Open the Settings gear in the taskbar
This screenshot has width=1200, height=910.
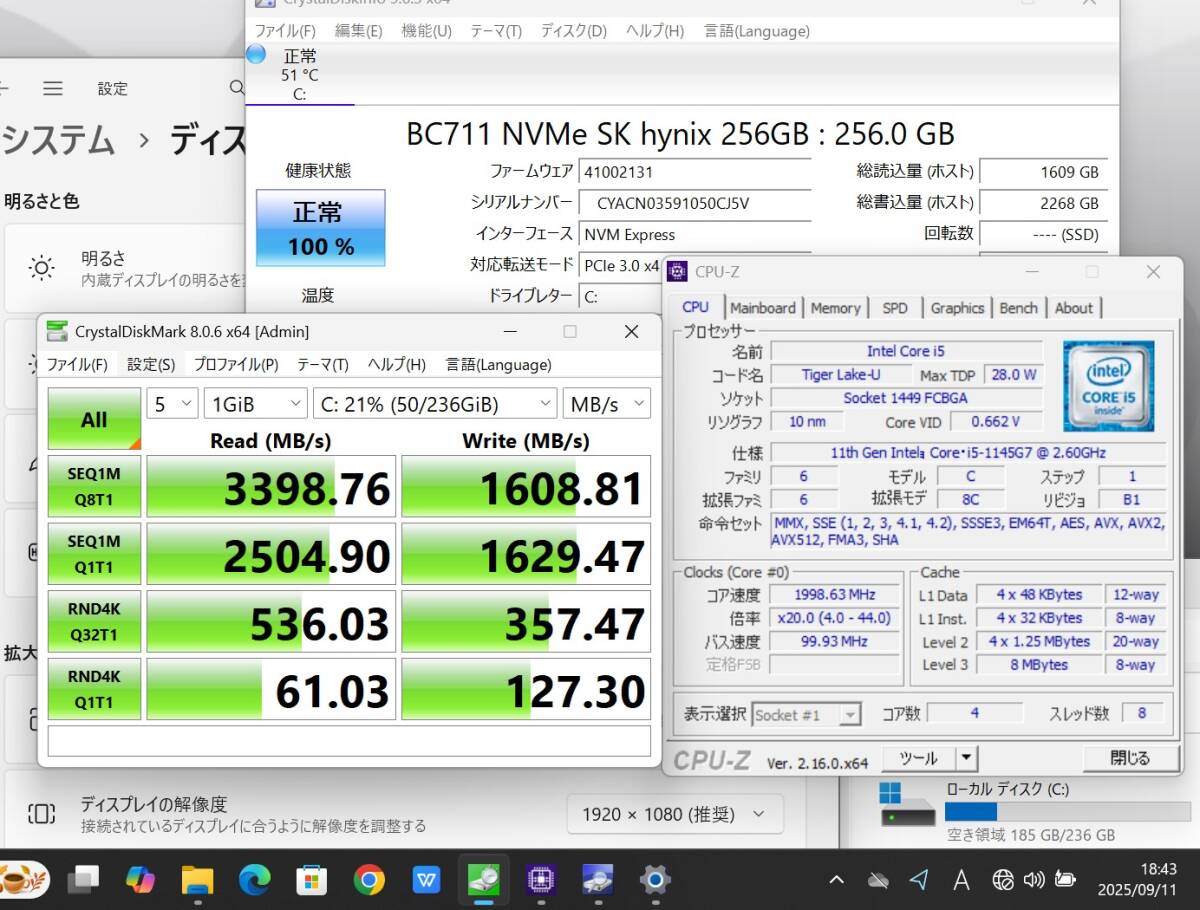coord(655,880)
